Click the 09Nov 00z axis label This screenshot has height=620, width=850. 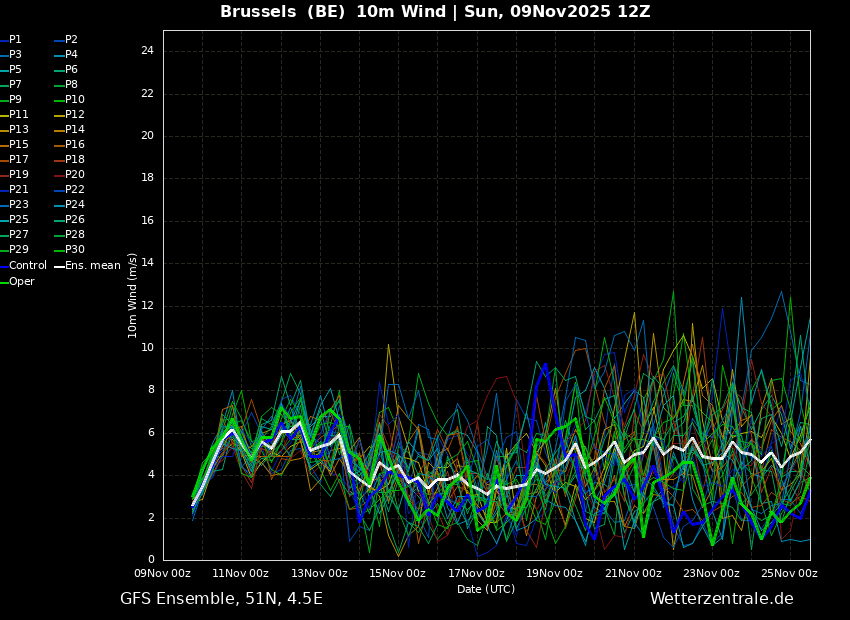click(163, 573)
